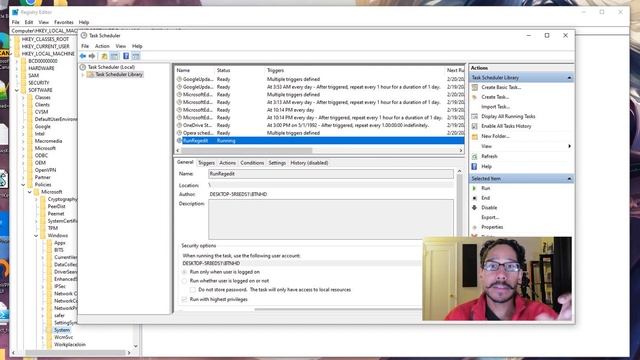Click Display All Running Tasks link
Screen dimensions: 640x360
point(508,116)
